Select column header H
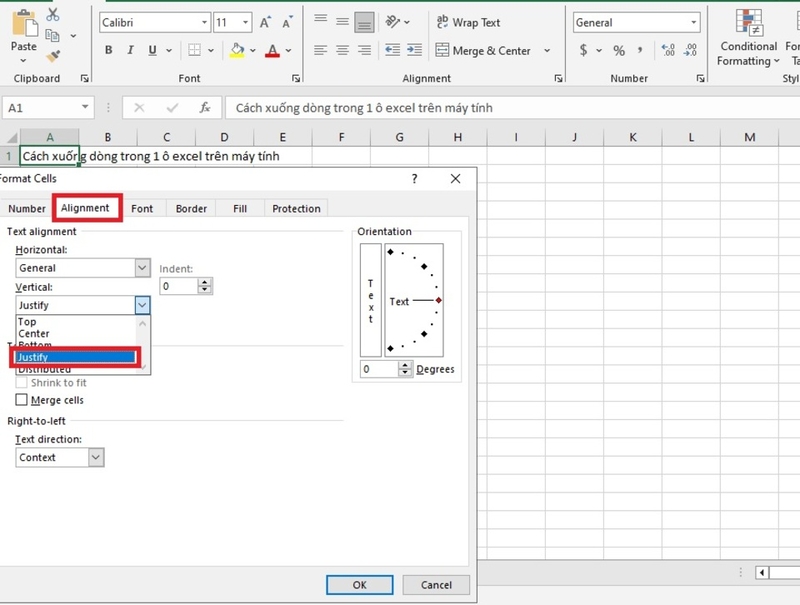Image resolution: width=800 pixels, height=605 pixels. pyautogui.click(x=458, y=137)
